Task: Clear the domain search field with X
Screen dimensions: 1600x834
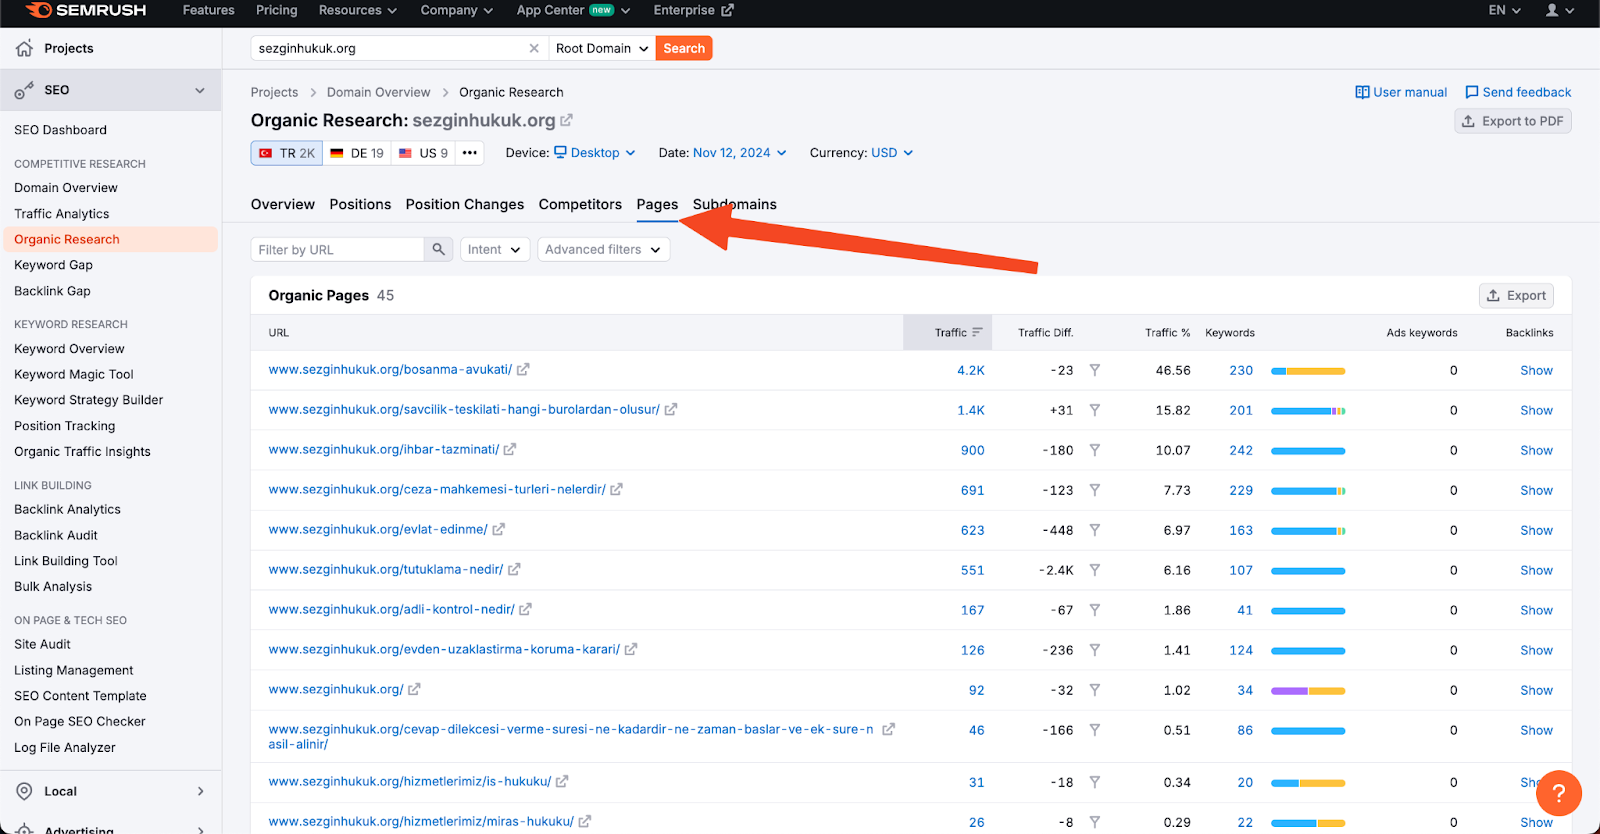Action: (x=534, y=48)
